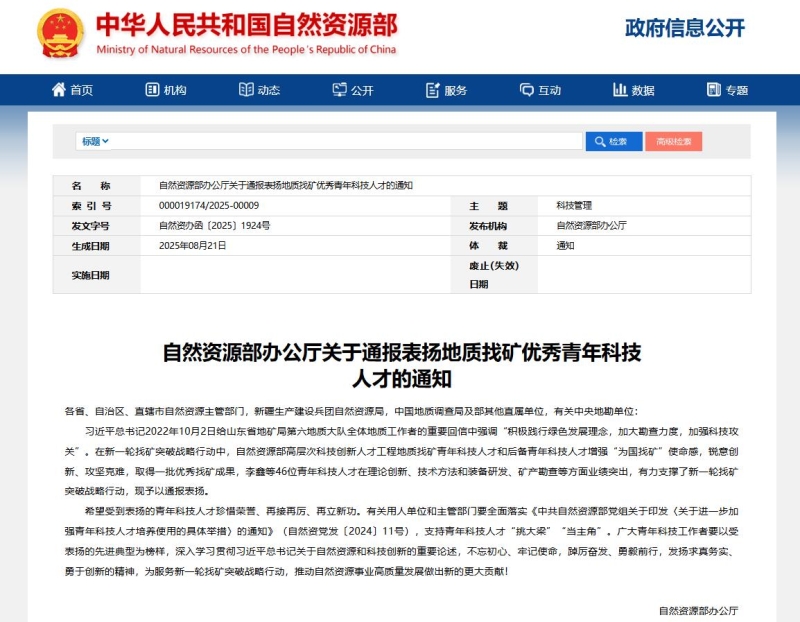Click the national emblem logo
Screen dimensions: 800x622
[x=61, y=33]
